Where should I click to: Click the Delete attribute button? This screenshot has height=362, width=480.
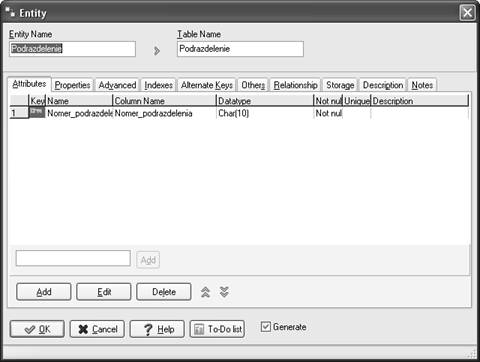[x=164, y=292]
